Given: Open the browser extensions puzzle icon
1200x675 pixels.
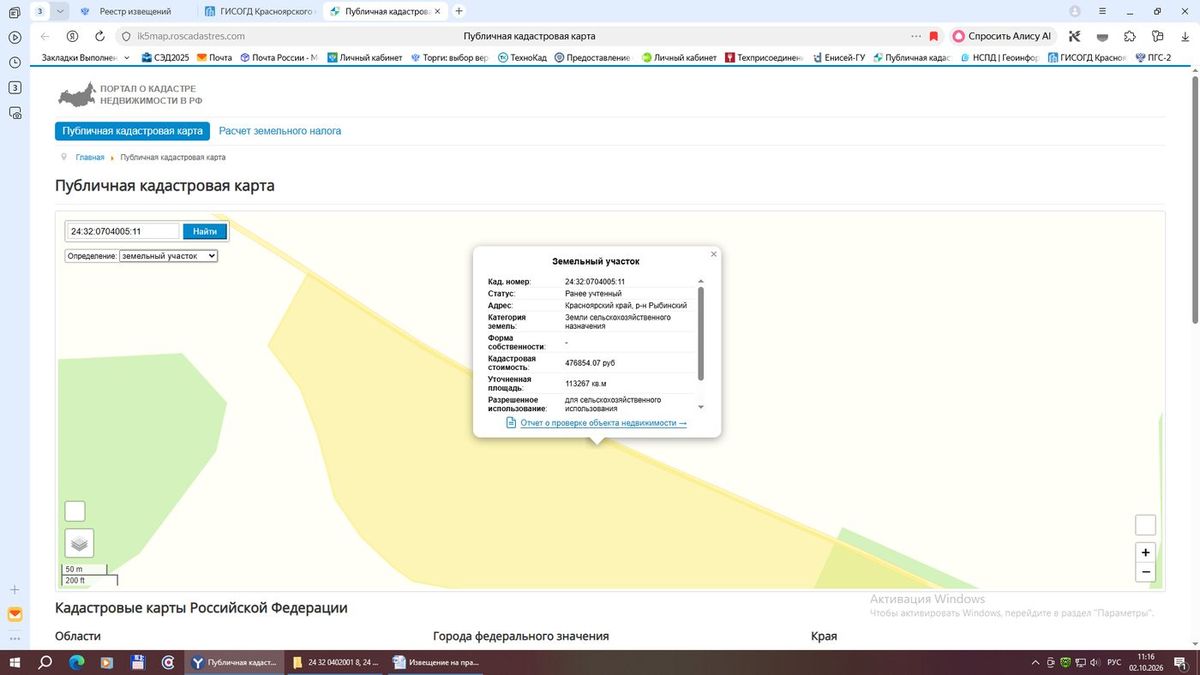Looking at the screenshot, I should [1129, 36].
